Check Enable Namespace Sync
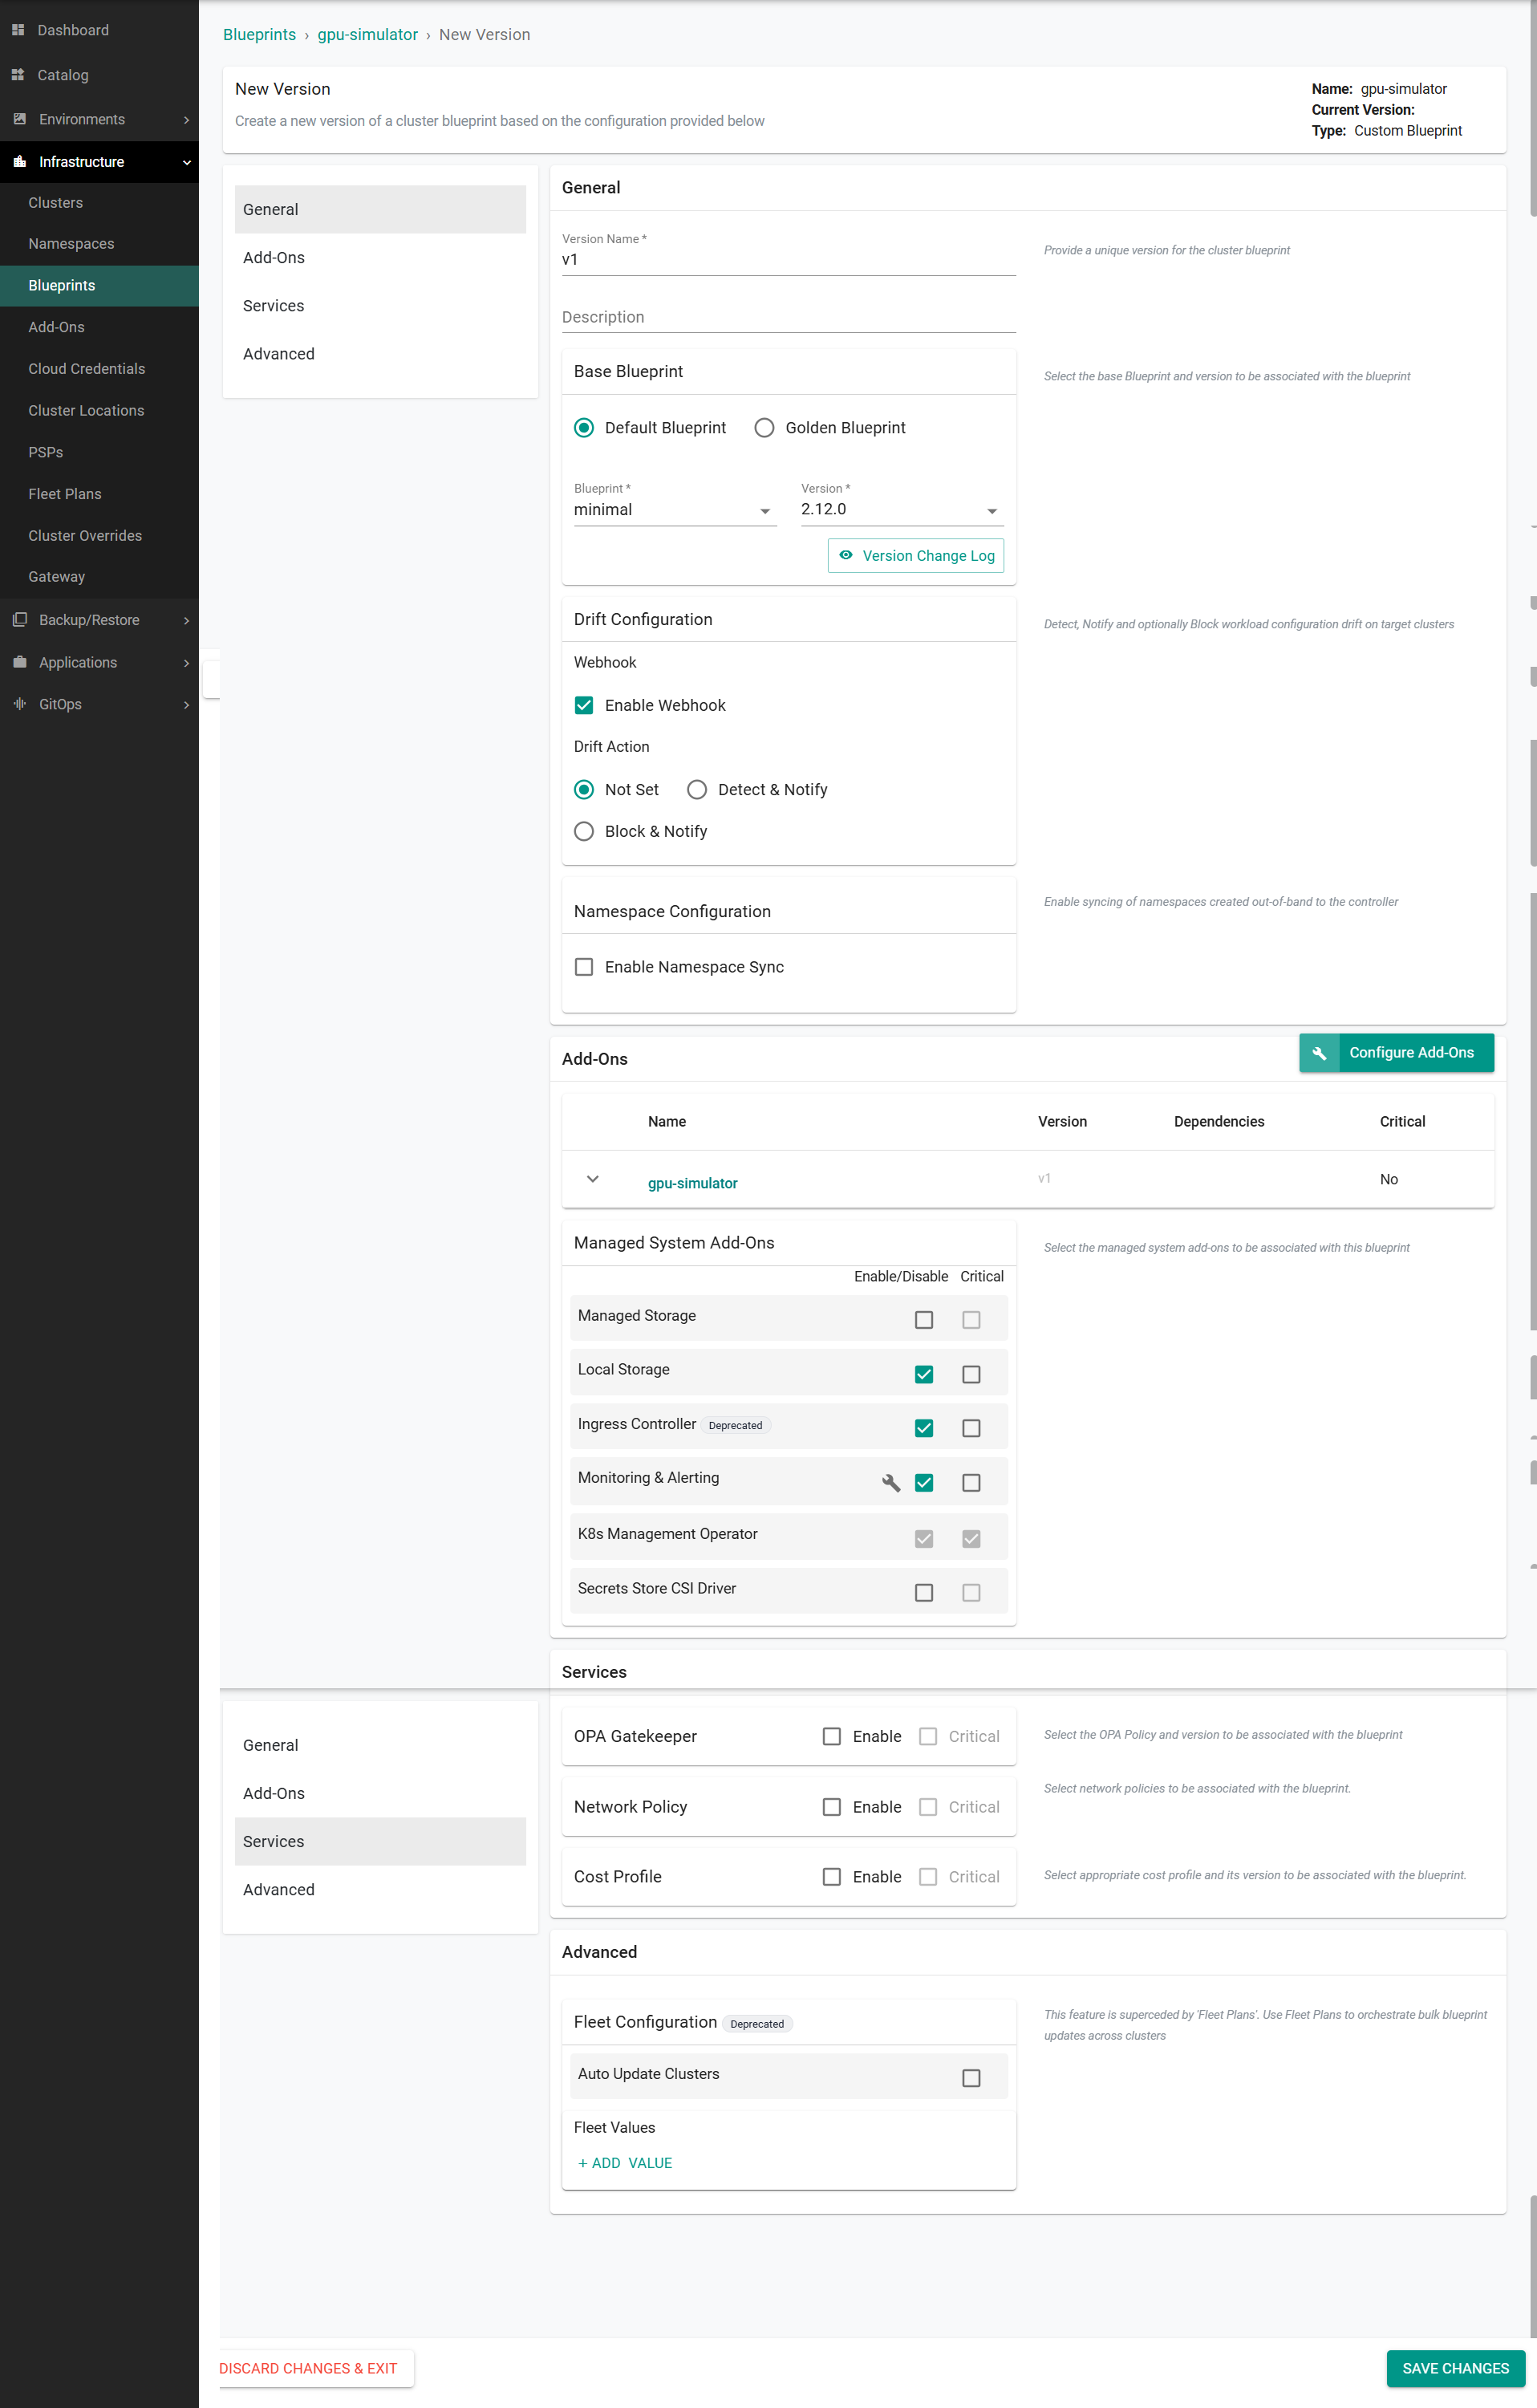The height and width of the screenshot is (2408, 1537). coord(584,967)
